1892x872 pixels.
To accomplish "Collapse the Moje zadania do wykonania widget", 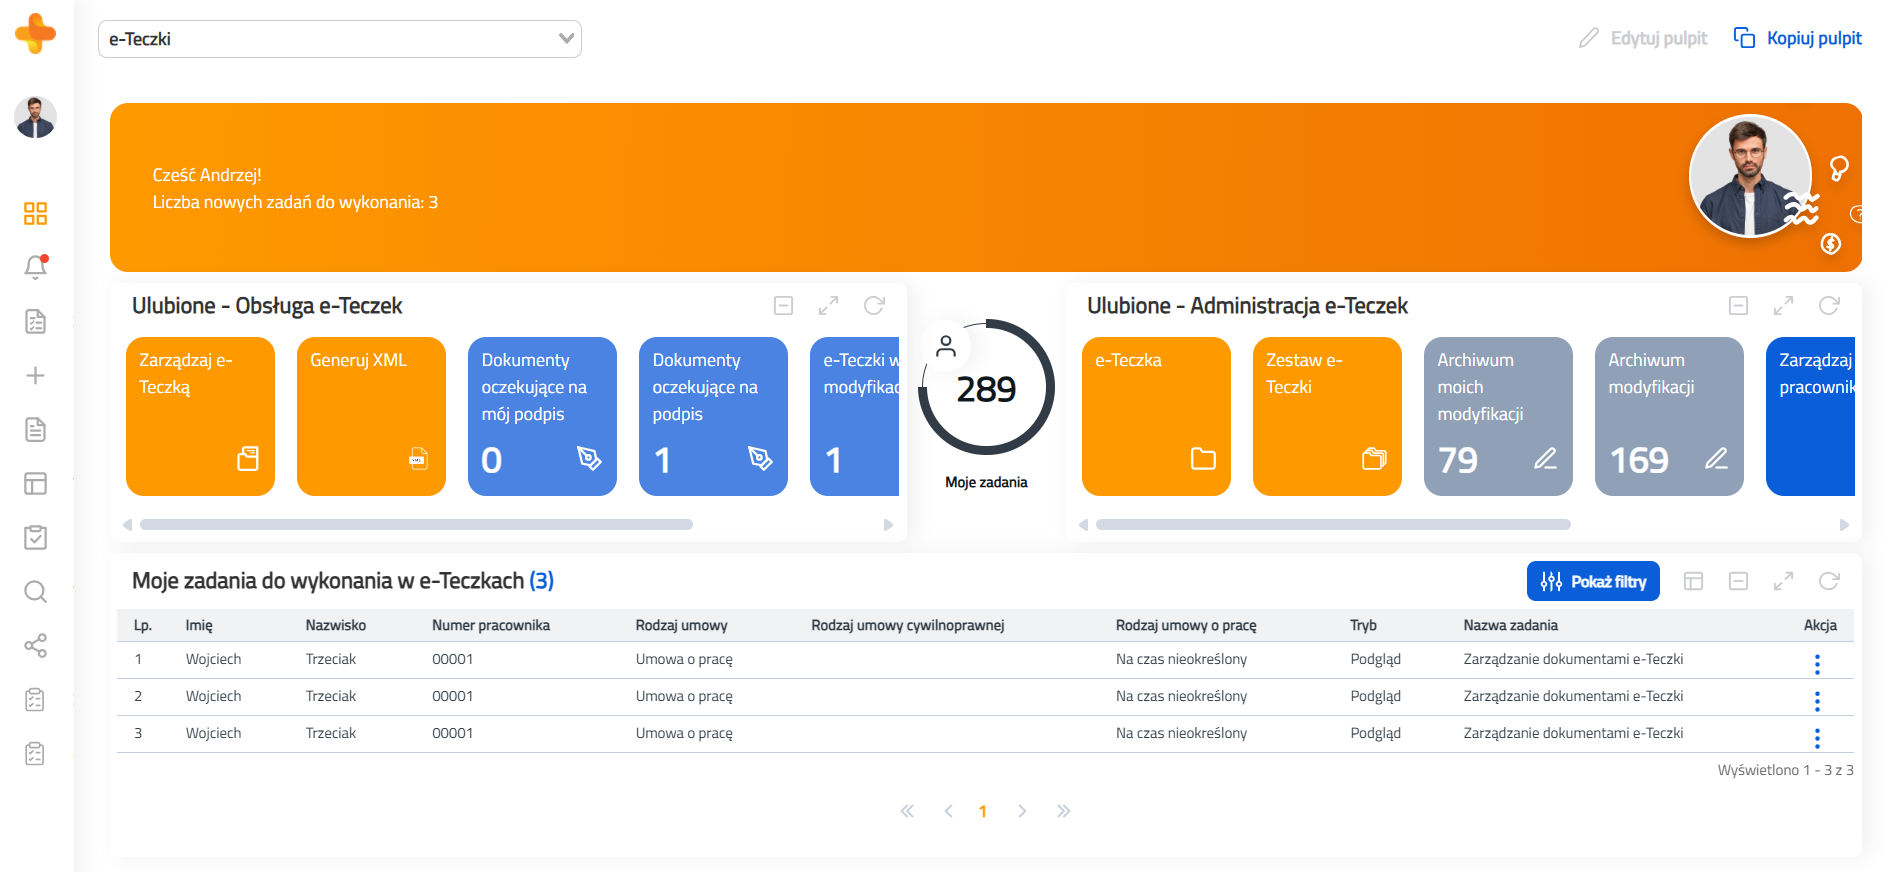I will (x=1739, y=581).
